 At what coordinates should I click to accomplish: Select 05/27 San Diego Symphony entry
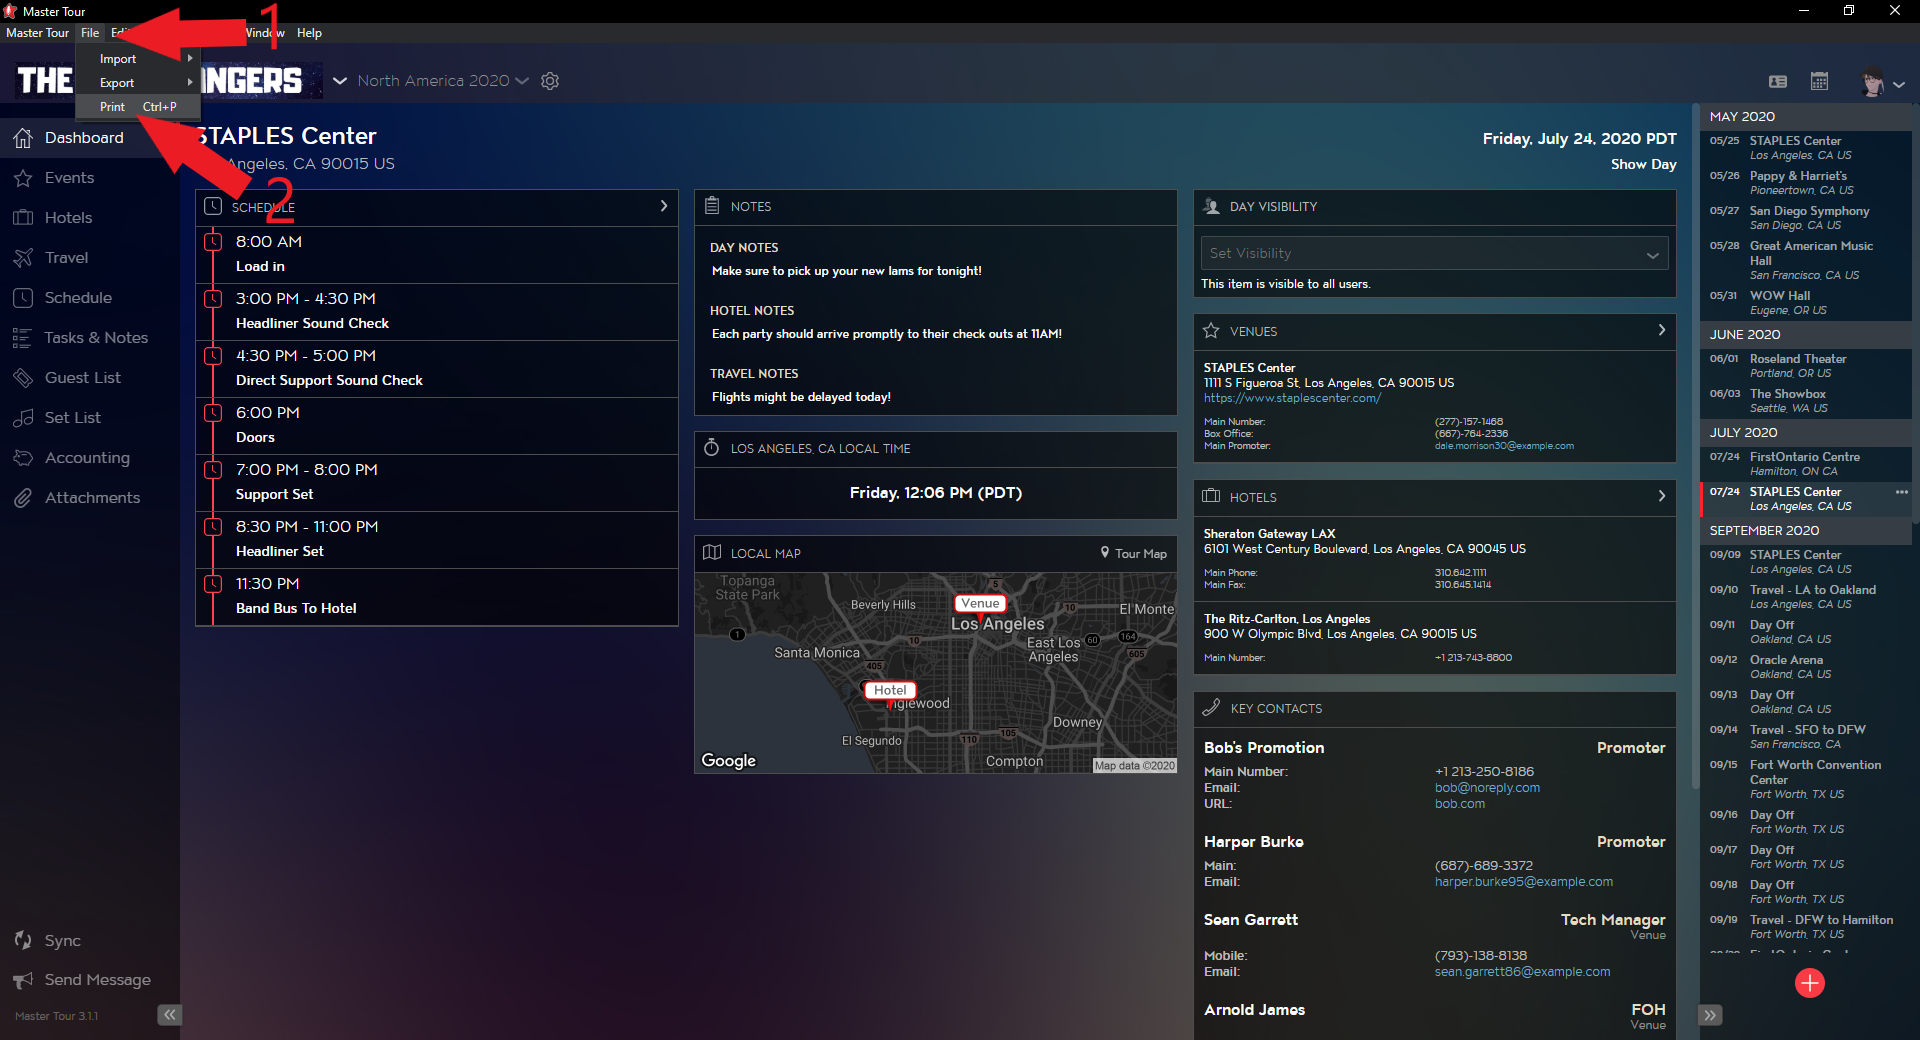(x=1805, y=218)
